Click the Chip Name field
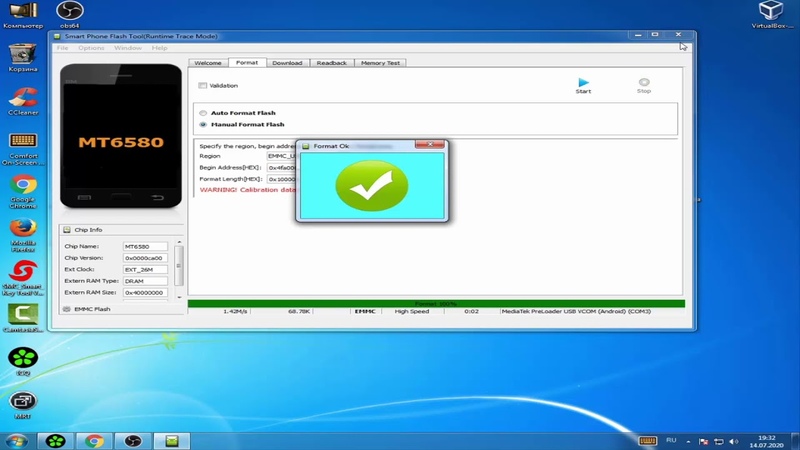Image resolution: width=800 pixels, height=450 pixels. click(x=145, y=246)
